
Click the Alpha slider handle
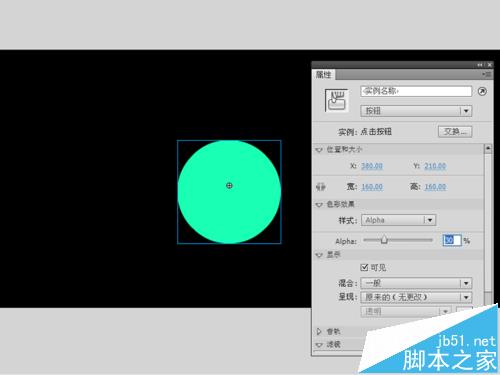(x=384, y=240)
